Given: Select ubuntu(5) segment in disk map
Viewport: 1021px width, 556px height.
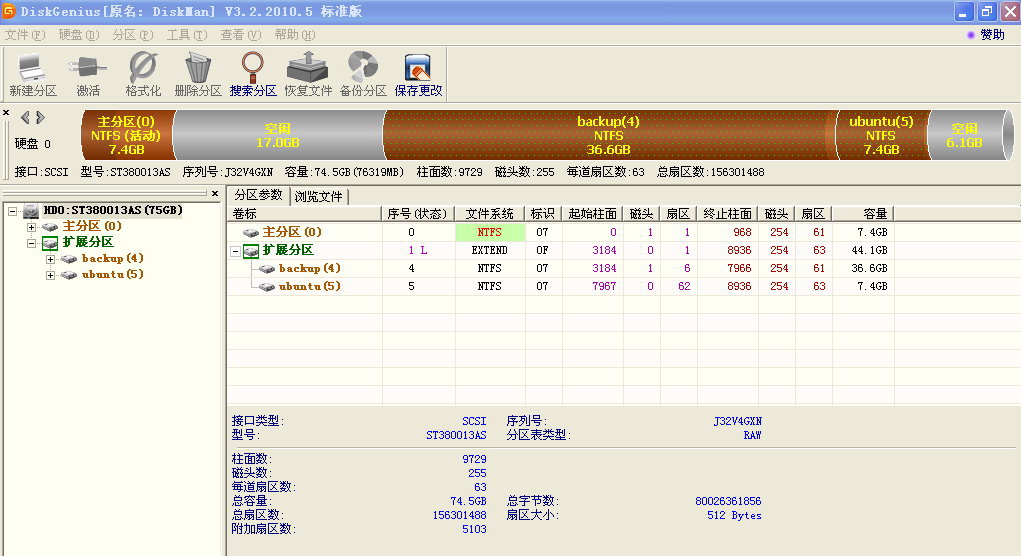Looking at the screenshot, I should click(x=881, y=135).
